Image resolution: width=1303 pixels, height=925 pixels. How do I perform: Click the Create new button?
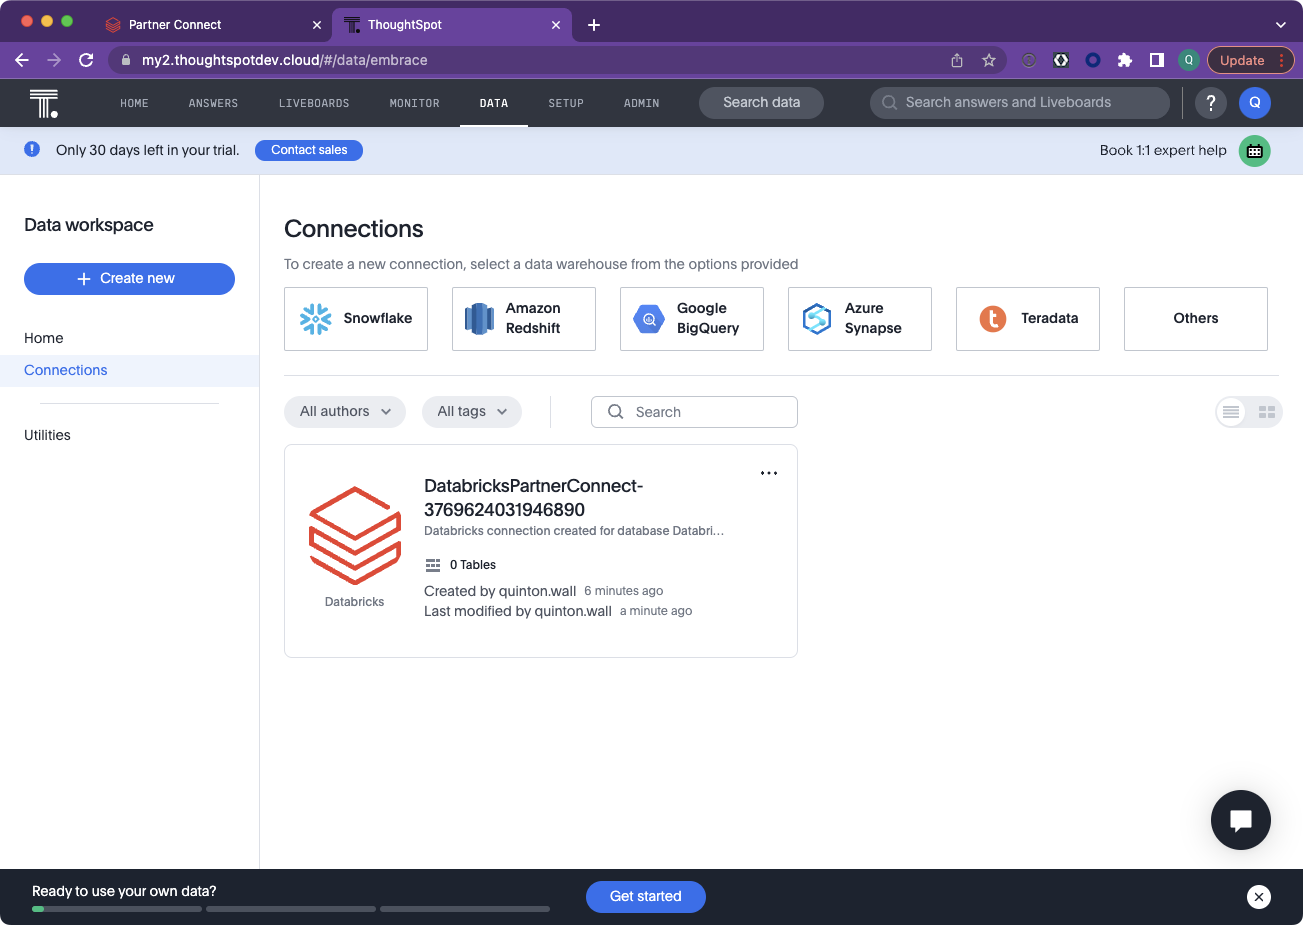click(x=129, y=279)
